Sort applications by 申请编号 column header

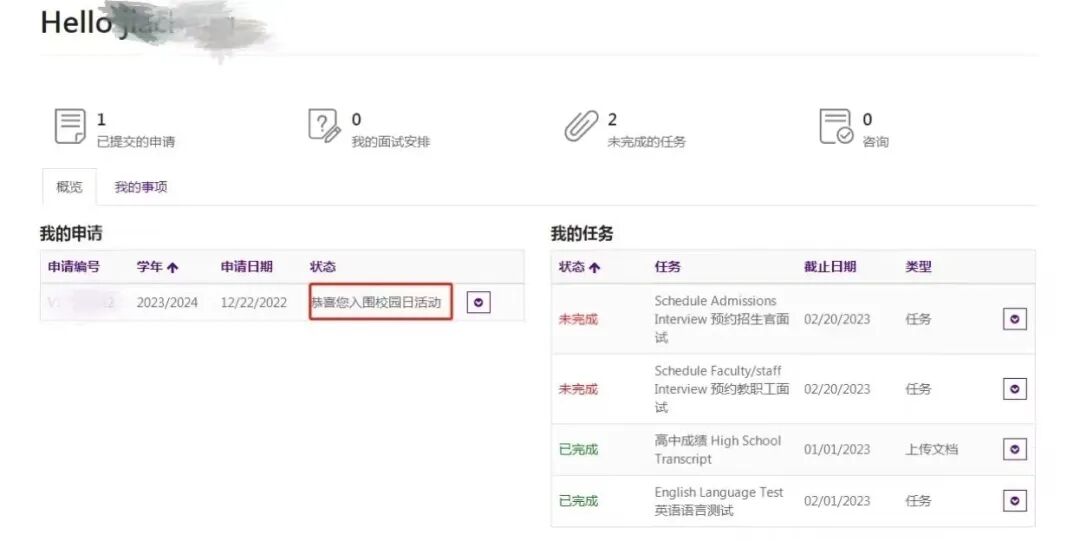coord(74,267)
